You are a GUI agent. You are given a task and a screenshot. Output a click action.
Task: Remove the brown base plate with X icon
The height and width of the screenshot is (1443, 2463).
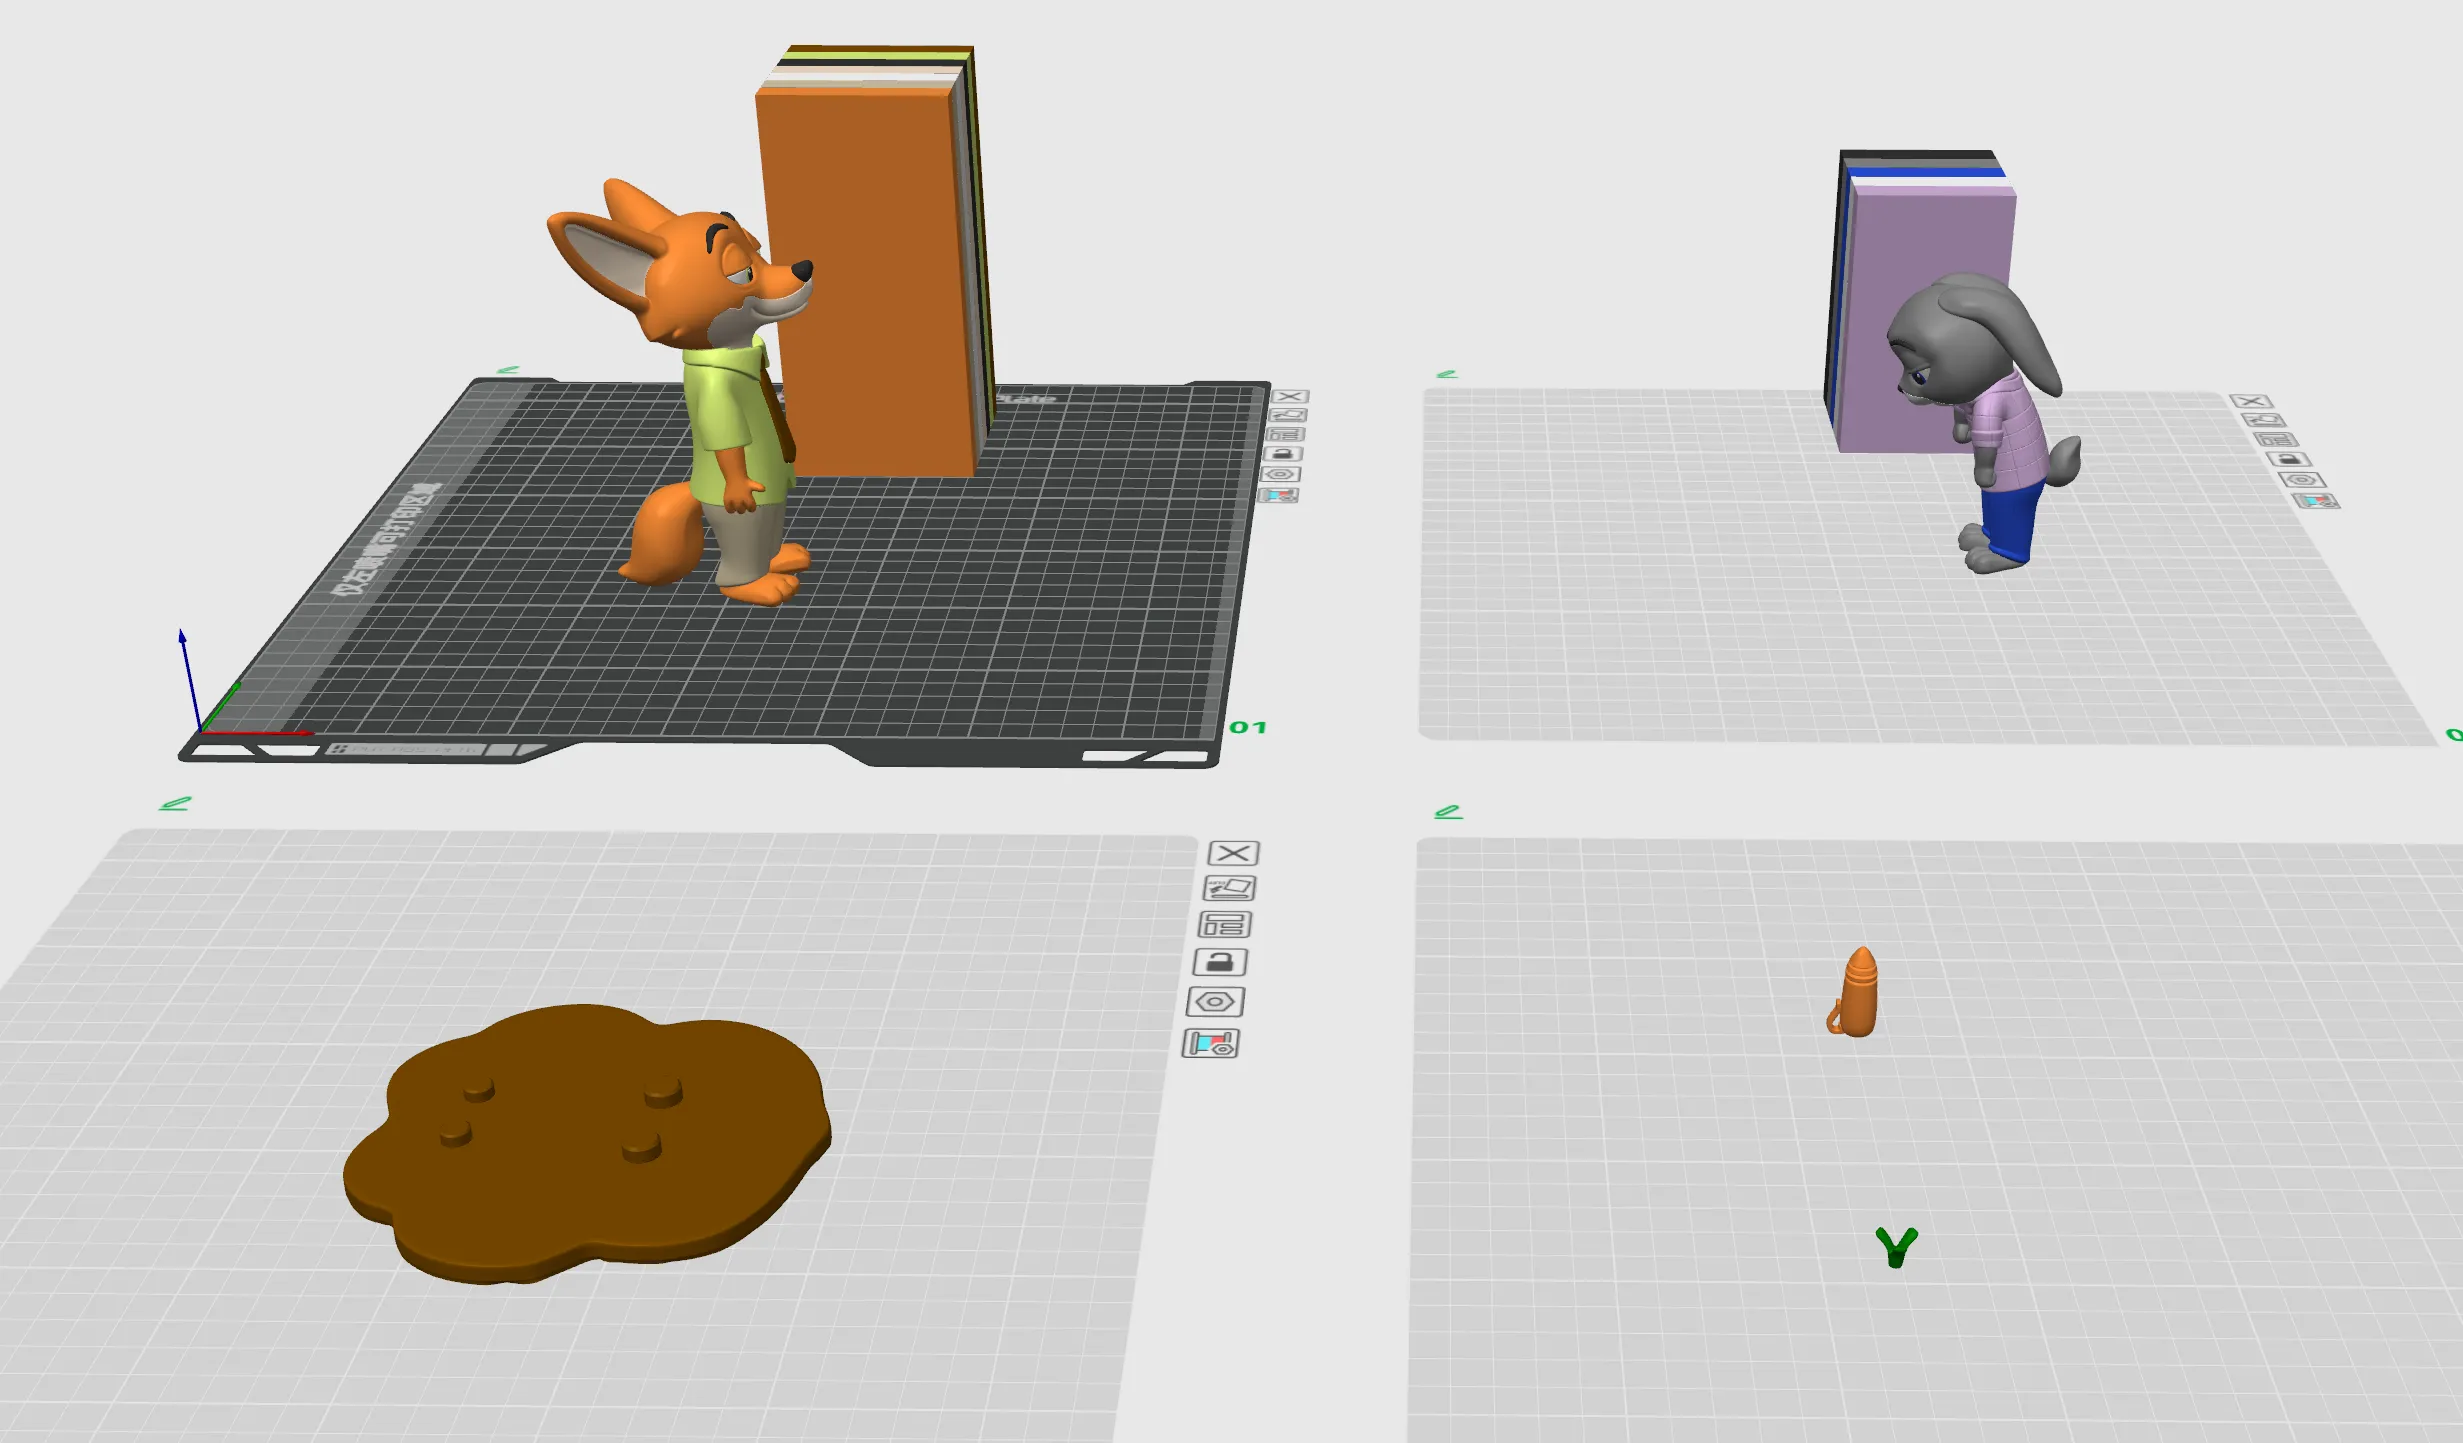point(1234,853)
